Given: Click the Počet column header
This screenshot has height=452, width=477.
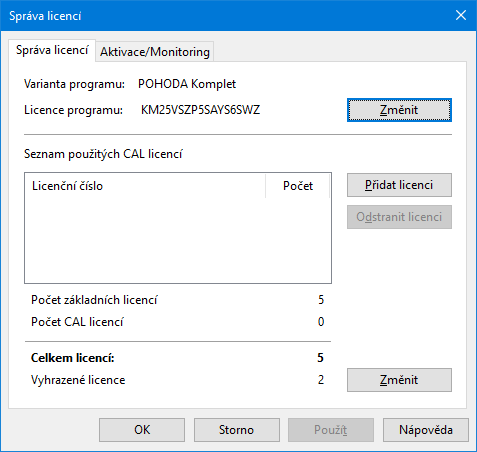Looking at the screenshot, I should click(298, 186).
